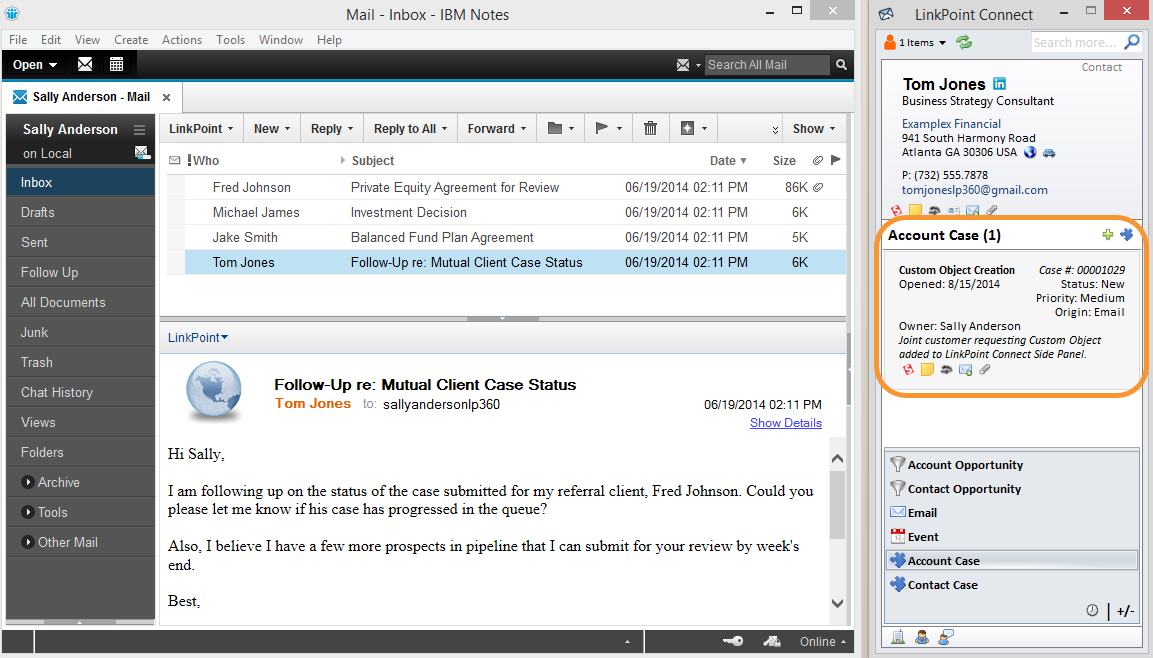Expand the Tools section in sidebar
1153x658 pixels.
tap(28, 512)
